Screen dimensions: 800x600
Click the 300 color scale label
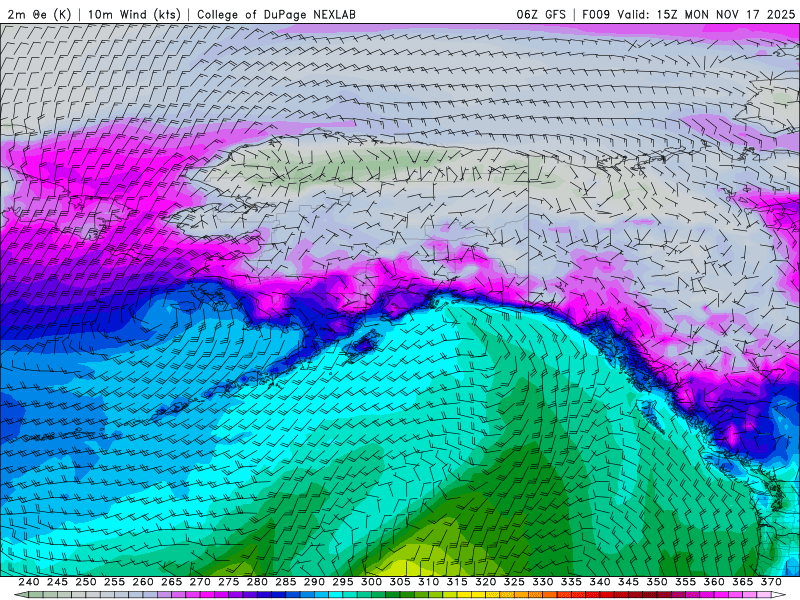(371, 582)
